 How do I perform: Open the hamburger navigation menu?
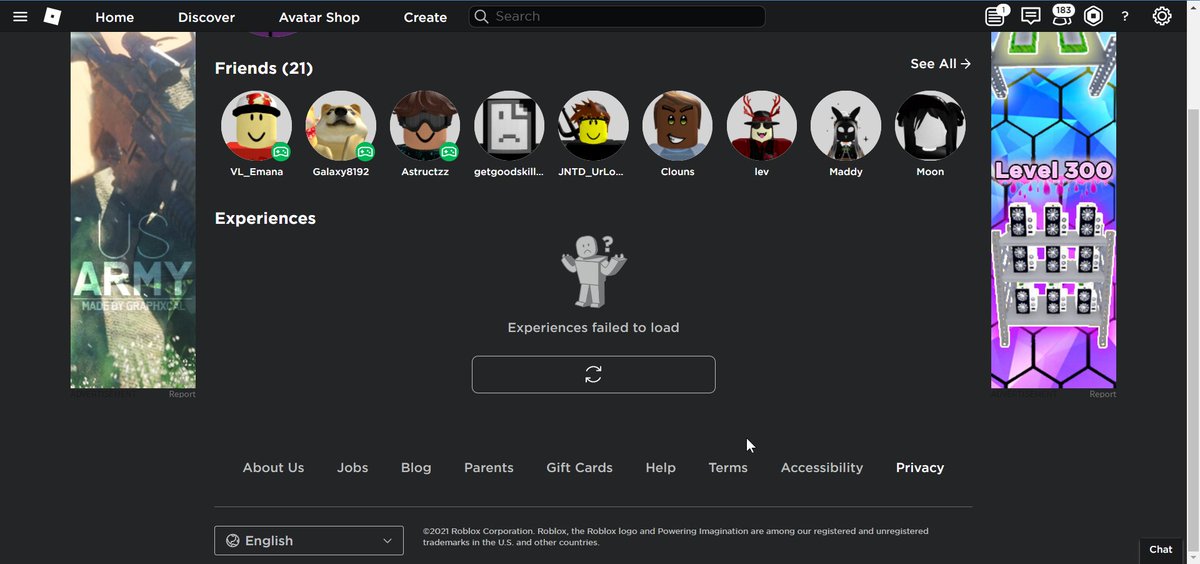point(20,17)
